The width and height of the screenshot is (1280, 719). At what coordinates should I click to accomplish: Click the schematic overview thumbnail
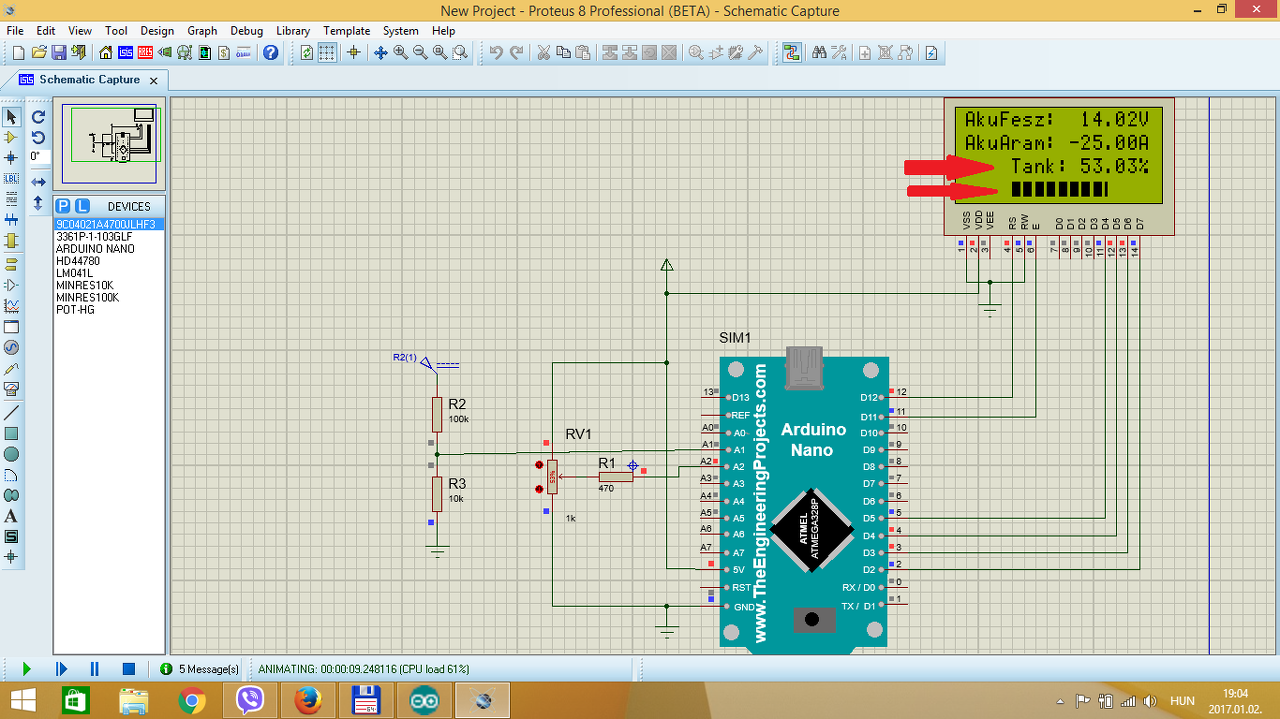(110, 145)
